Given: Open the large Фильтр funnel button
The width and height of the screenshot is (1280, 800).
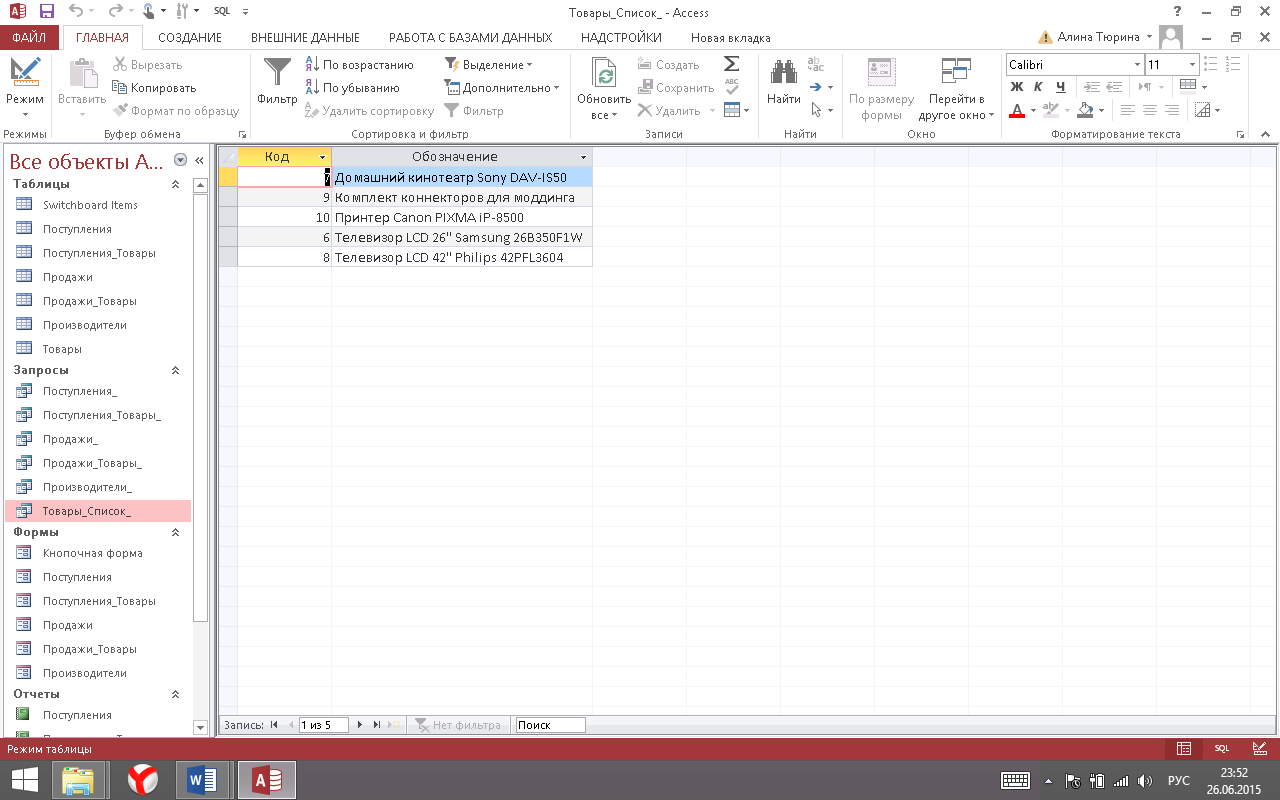Looking at the screenshot, I should click(x=277, y=82).
